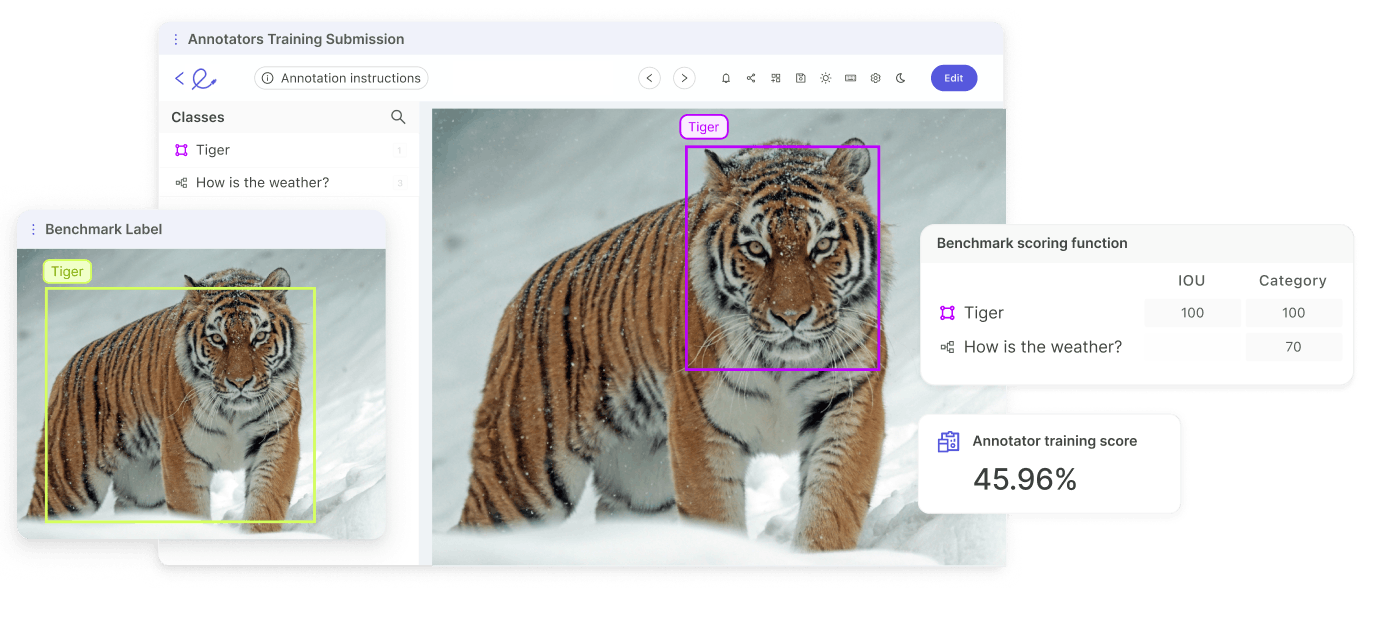Click Tiger row label in scoring table
This screenshot has height=625, width=1375.
tap(984, 313)
